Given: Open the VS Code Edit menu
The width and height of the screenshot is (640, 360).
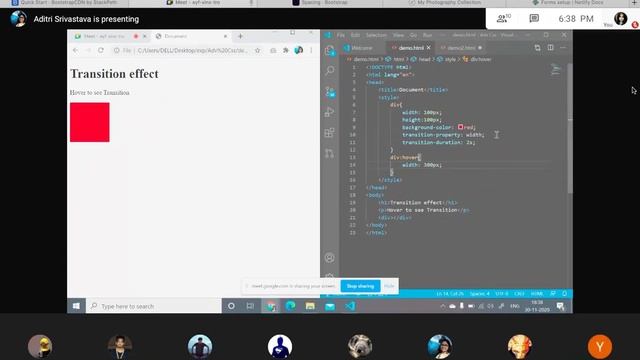Looking at the screenshot, I should 356,35.
